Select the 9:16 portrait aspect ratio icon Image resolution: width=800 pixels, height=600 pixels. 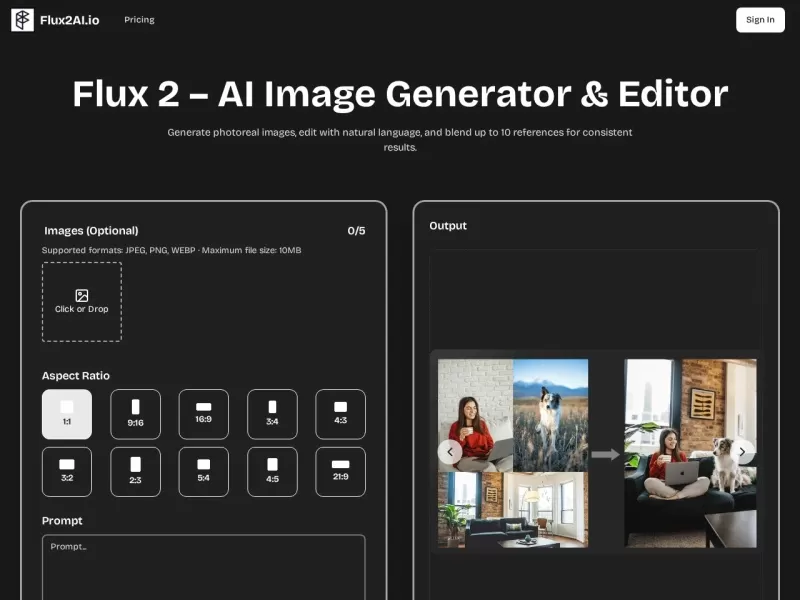135,413
